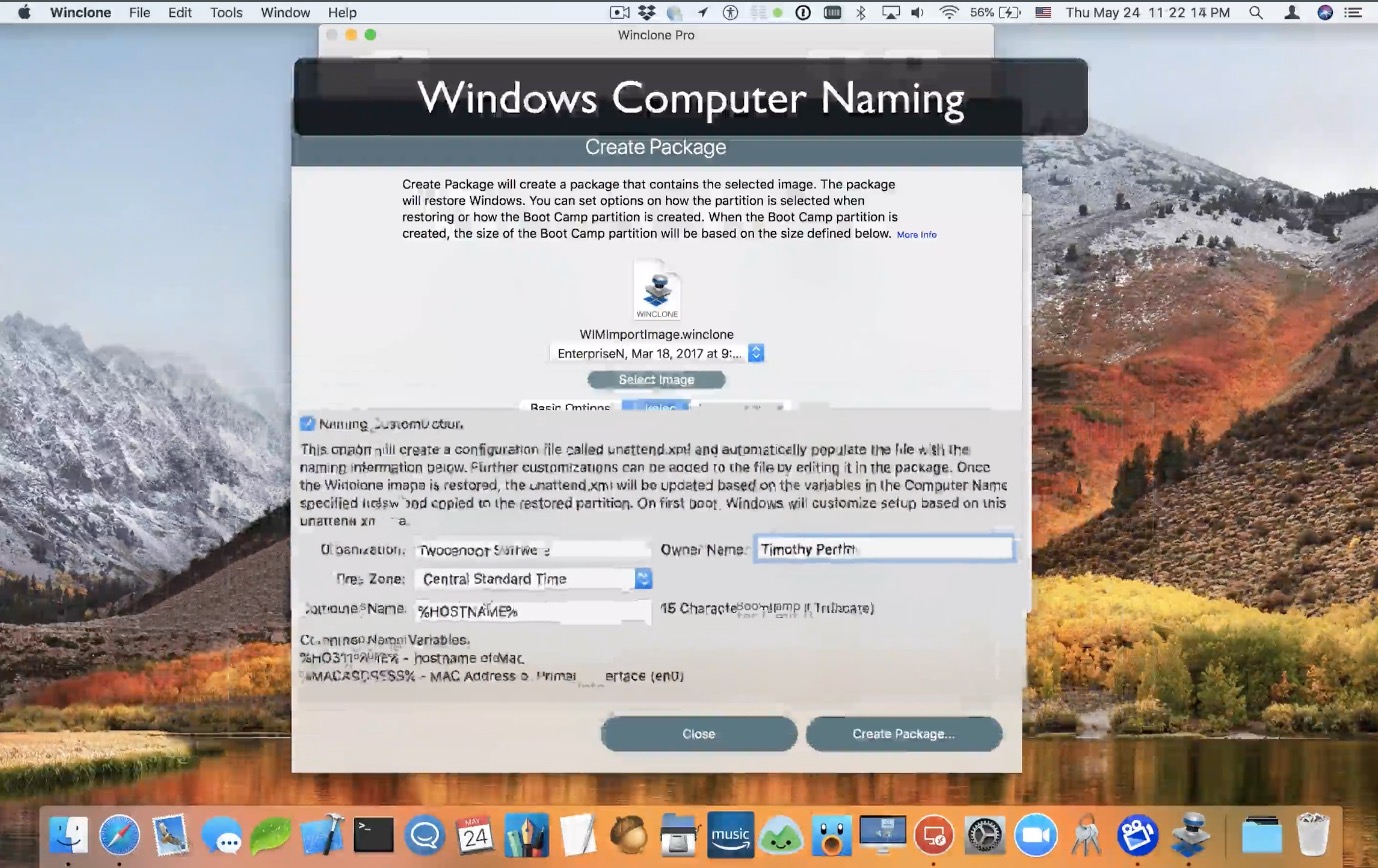The image size is (1378, 868).
Task: Open Spotlight search magnifier
Action: pos(1256,12)
